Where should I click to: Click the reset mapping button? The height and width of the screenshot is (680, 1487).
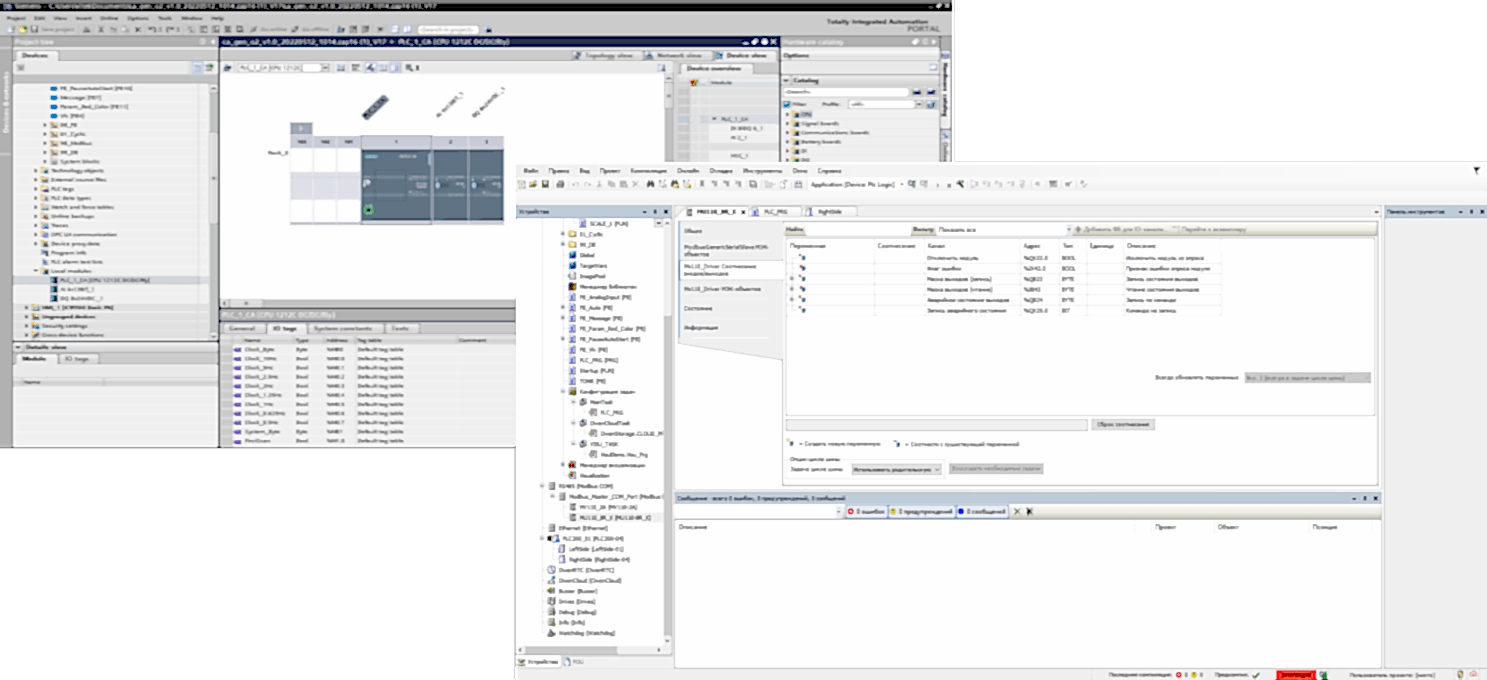tap(1123, 424)
